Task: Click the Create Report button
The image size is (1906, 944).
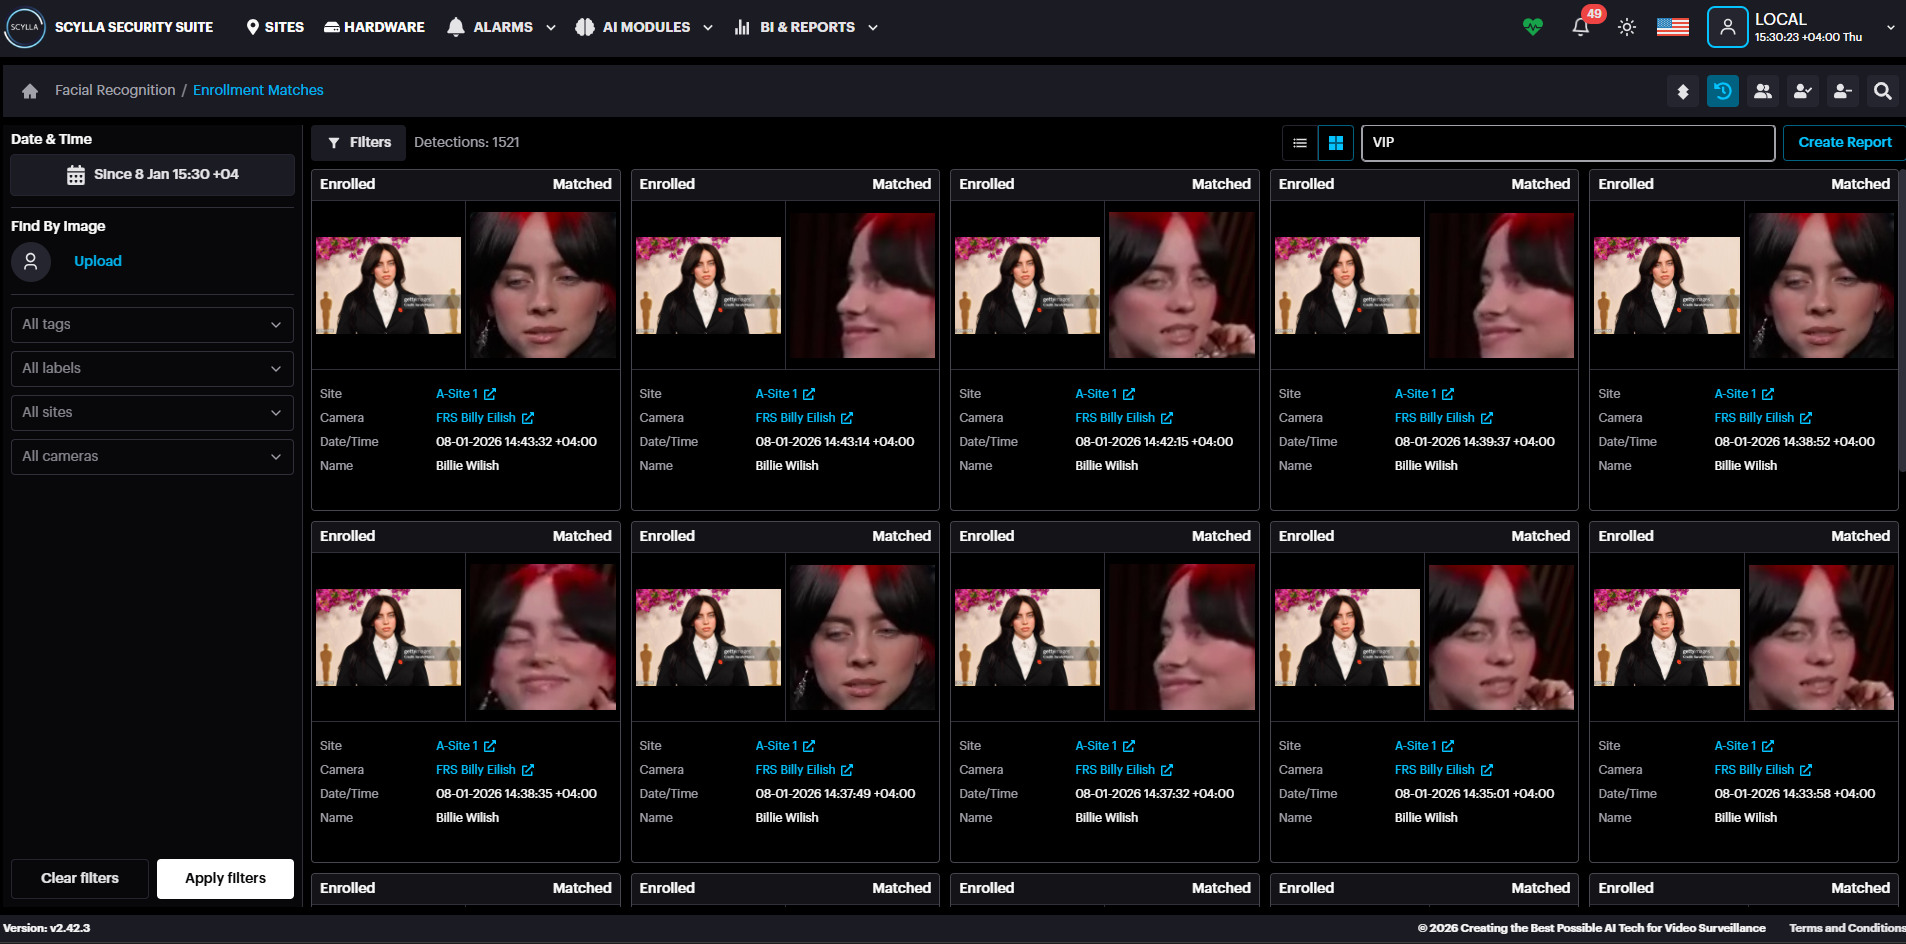Action: (x=1844, y=143)
